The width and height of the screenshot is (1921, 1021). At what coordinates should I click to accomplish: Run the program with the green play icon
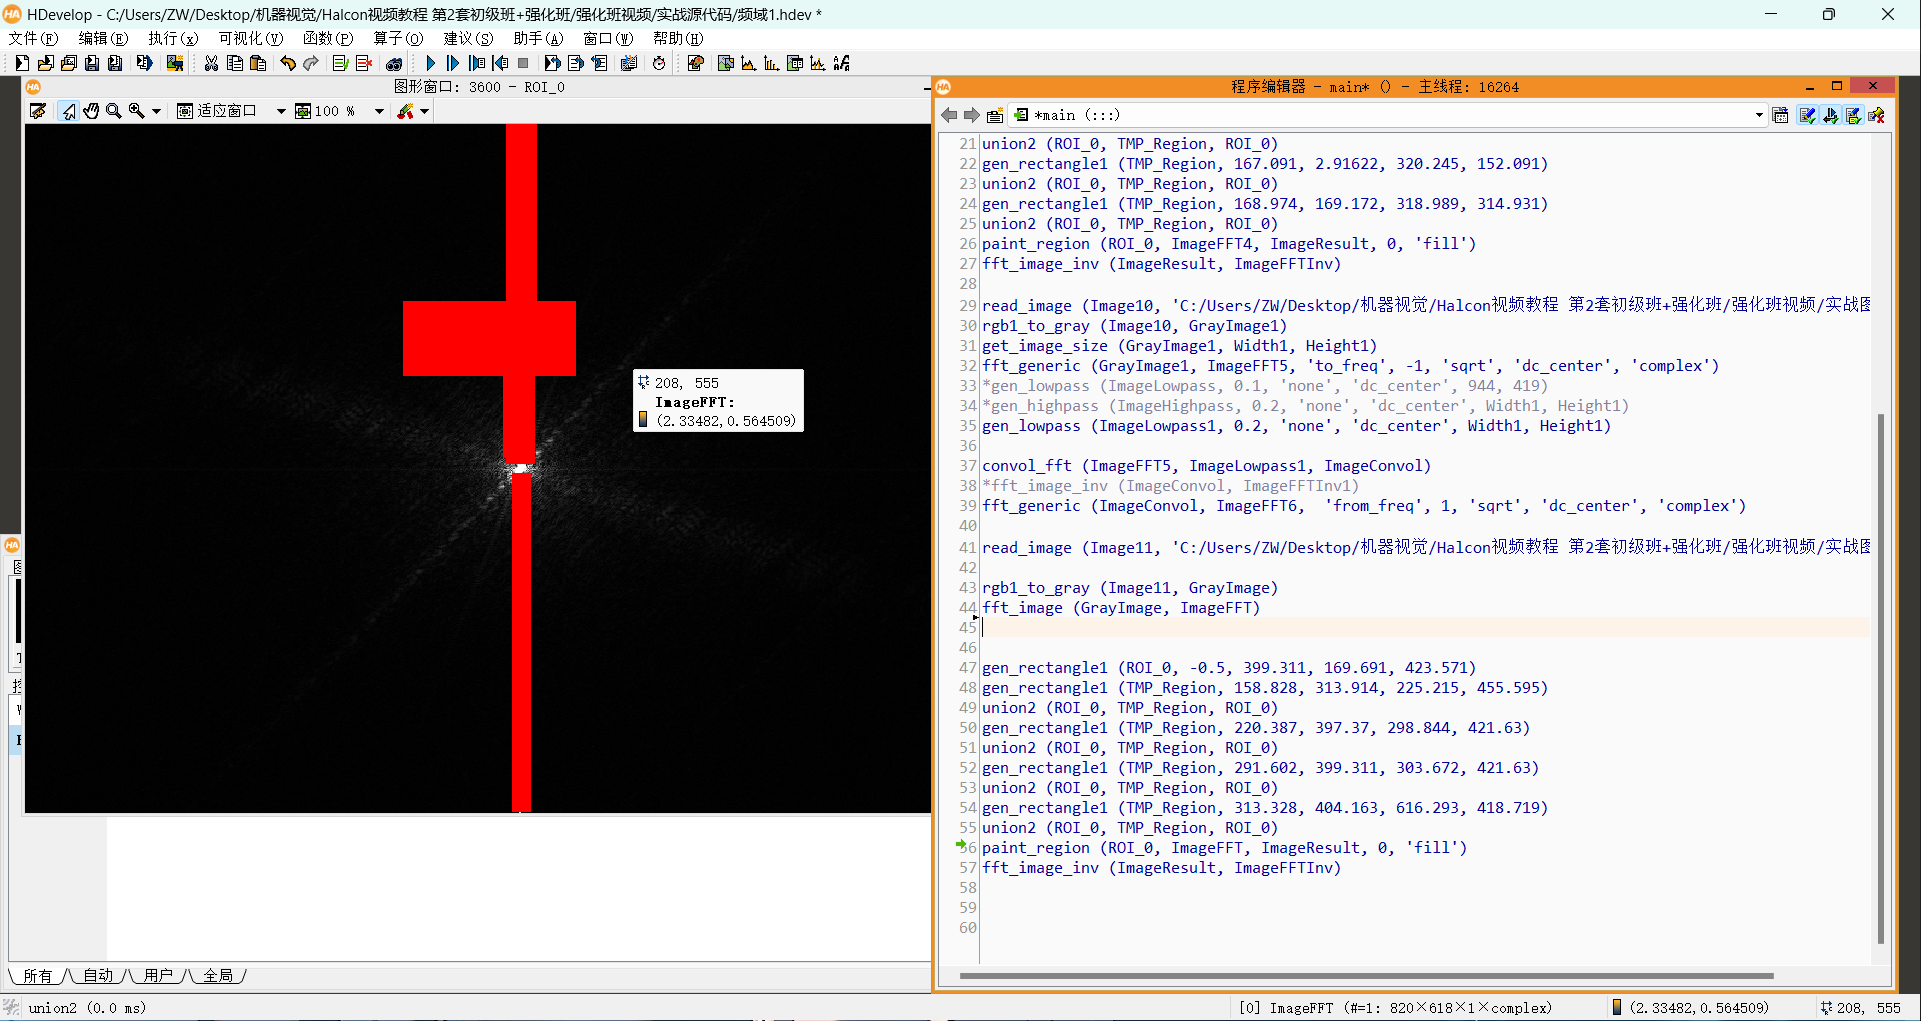[430, 62]
